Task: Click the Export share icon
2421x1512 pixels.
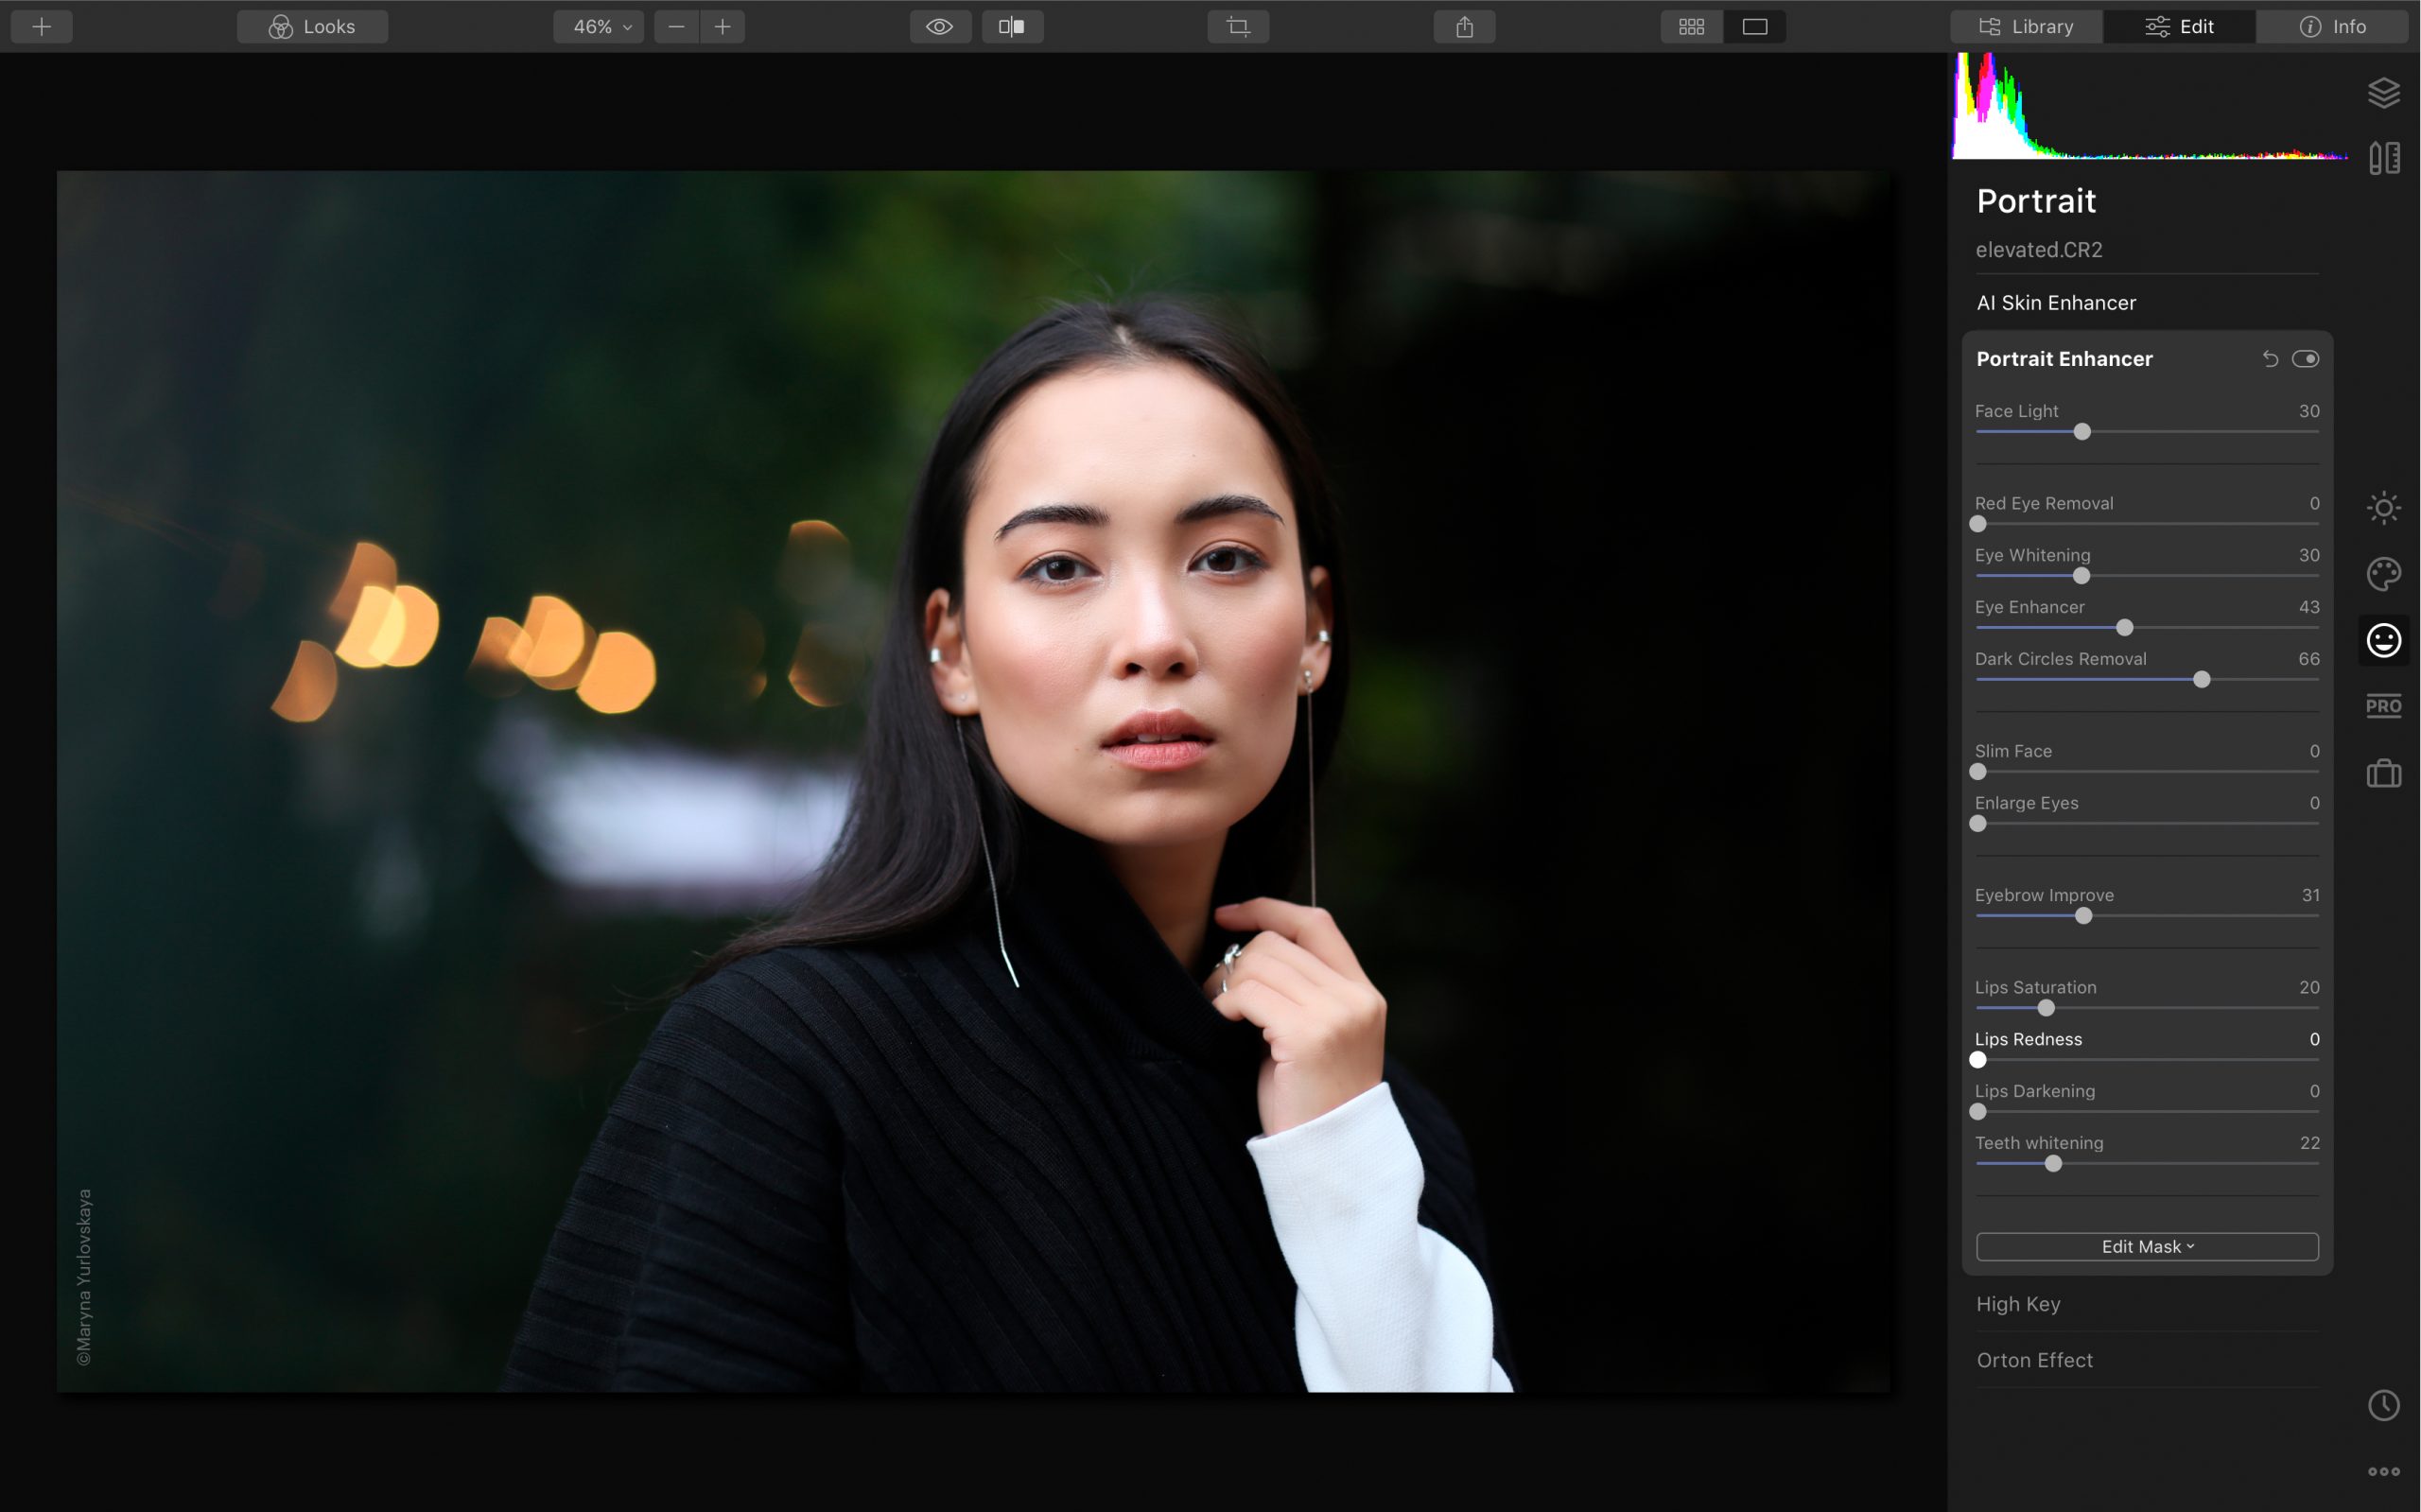Action: (x=1464, y=26)
